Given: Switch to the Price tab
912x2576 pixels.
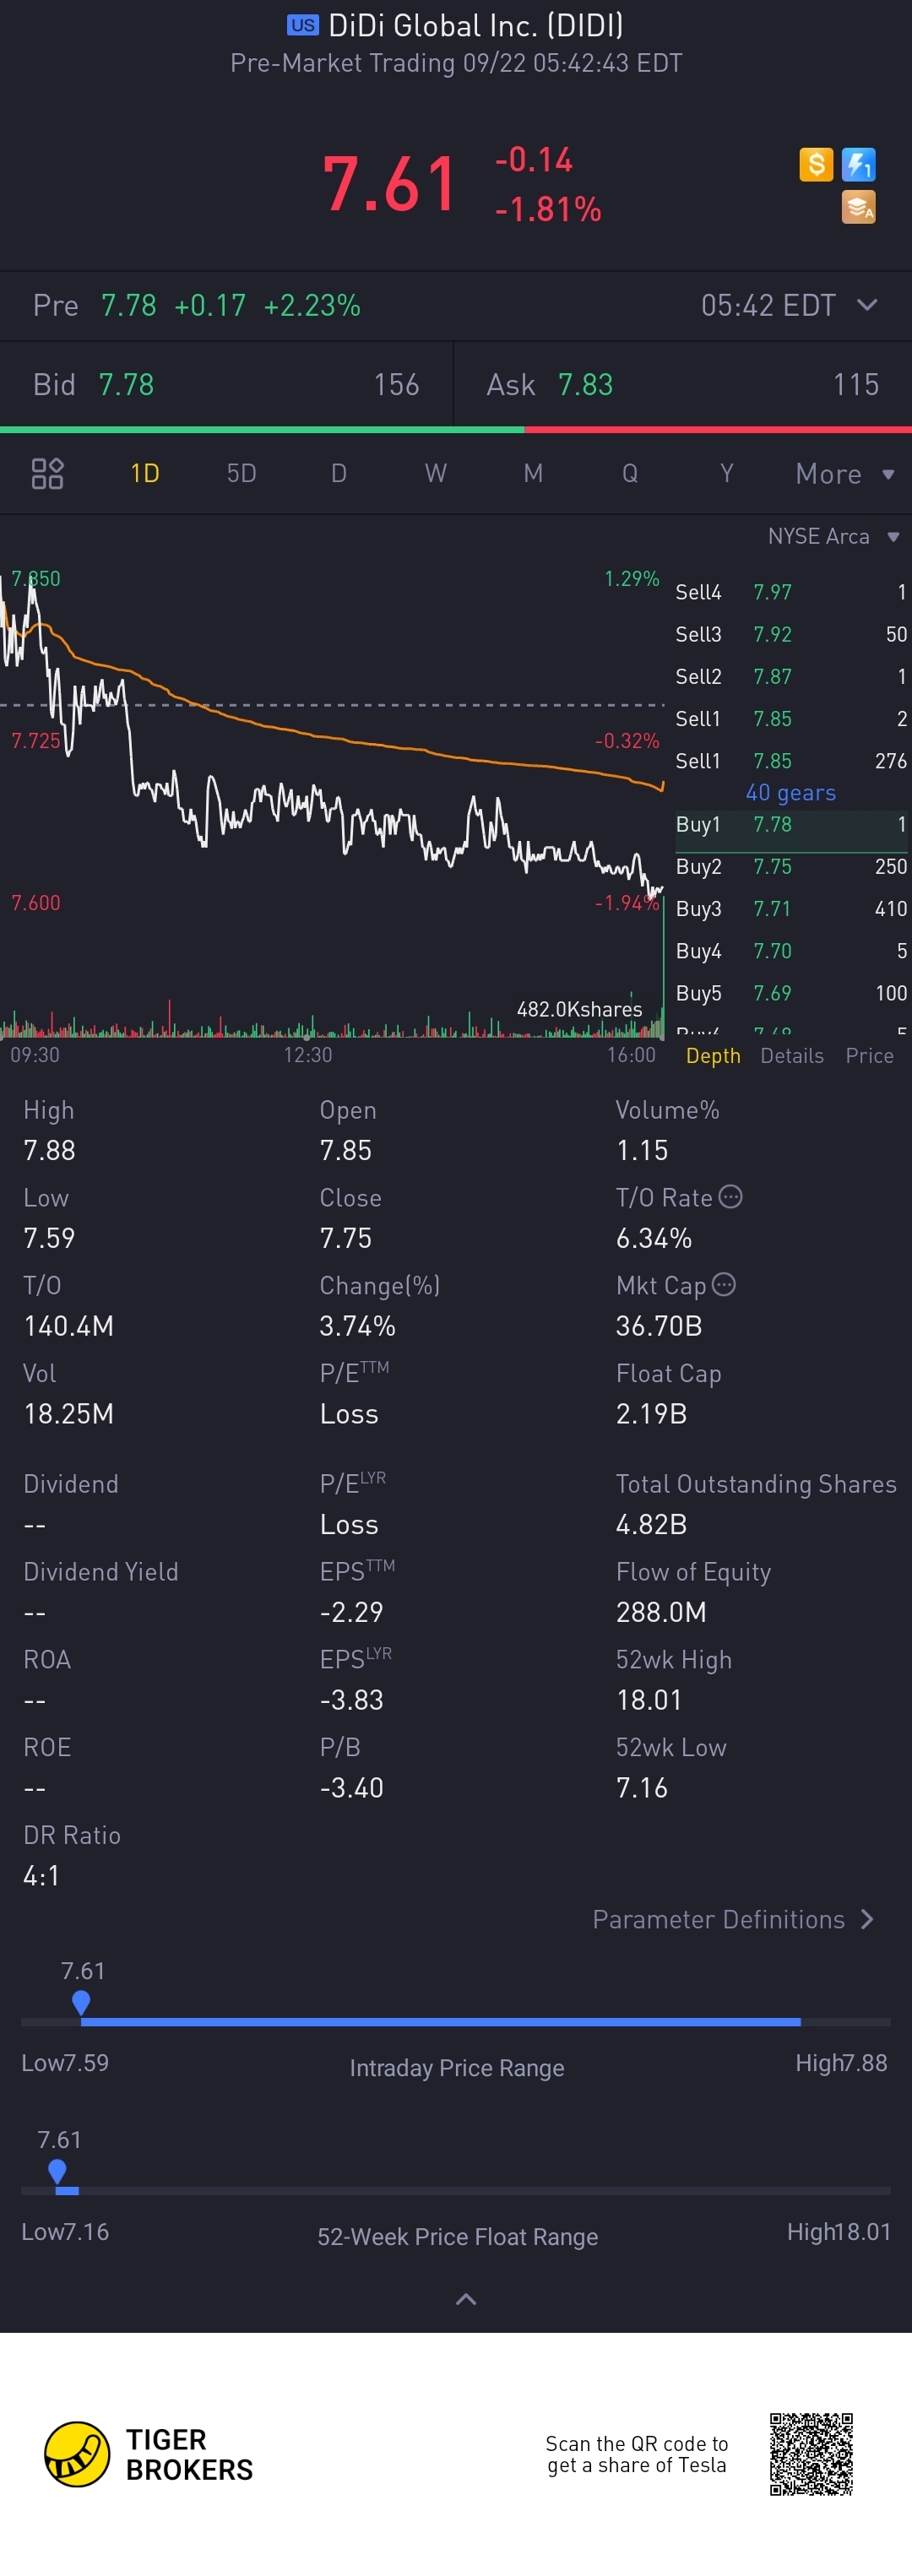Looking at the screenshot, I should pos(869,1055).
